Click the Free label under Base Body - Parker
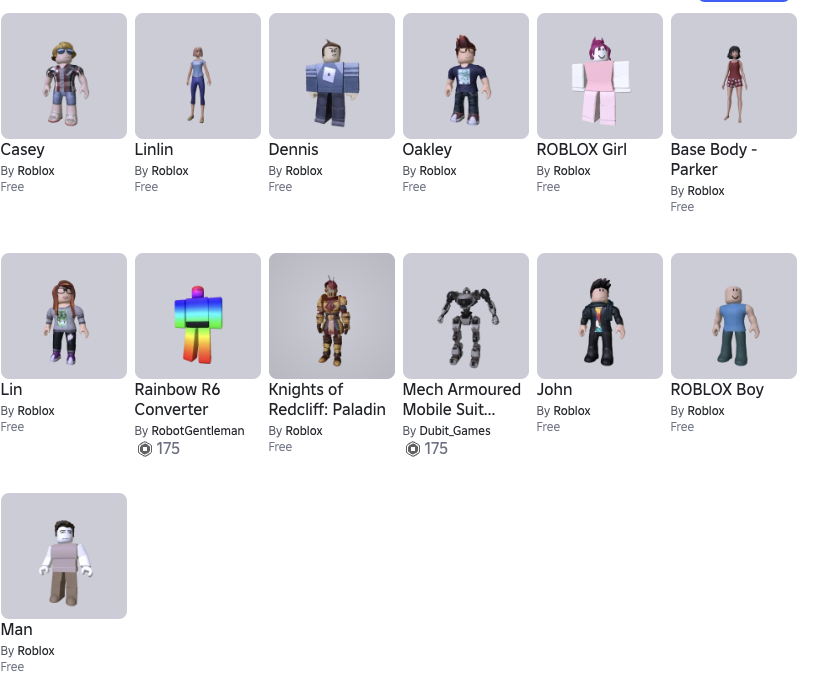The width and height of the screenshot is (824, 698). point(683,207)
